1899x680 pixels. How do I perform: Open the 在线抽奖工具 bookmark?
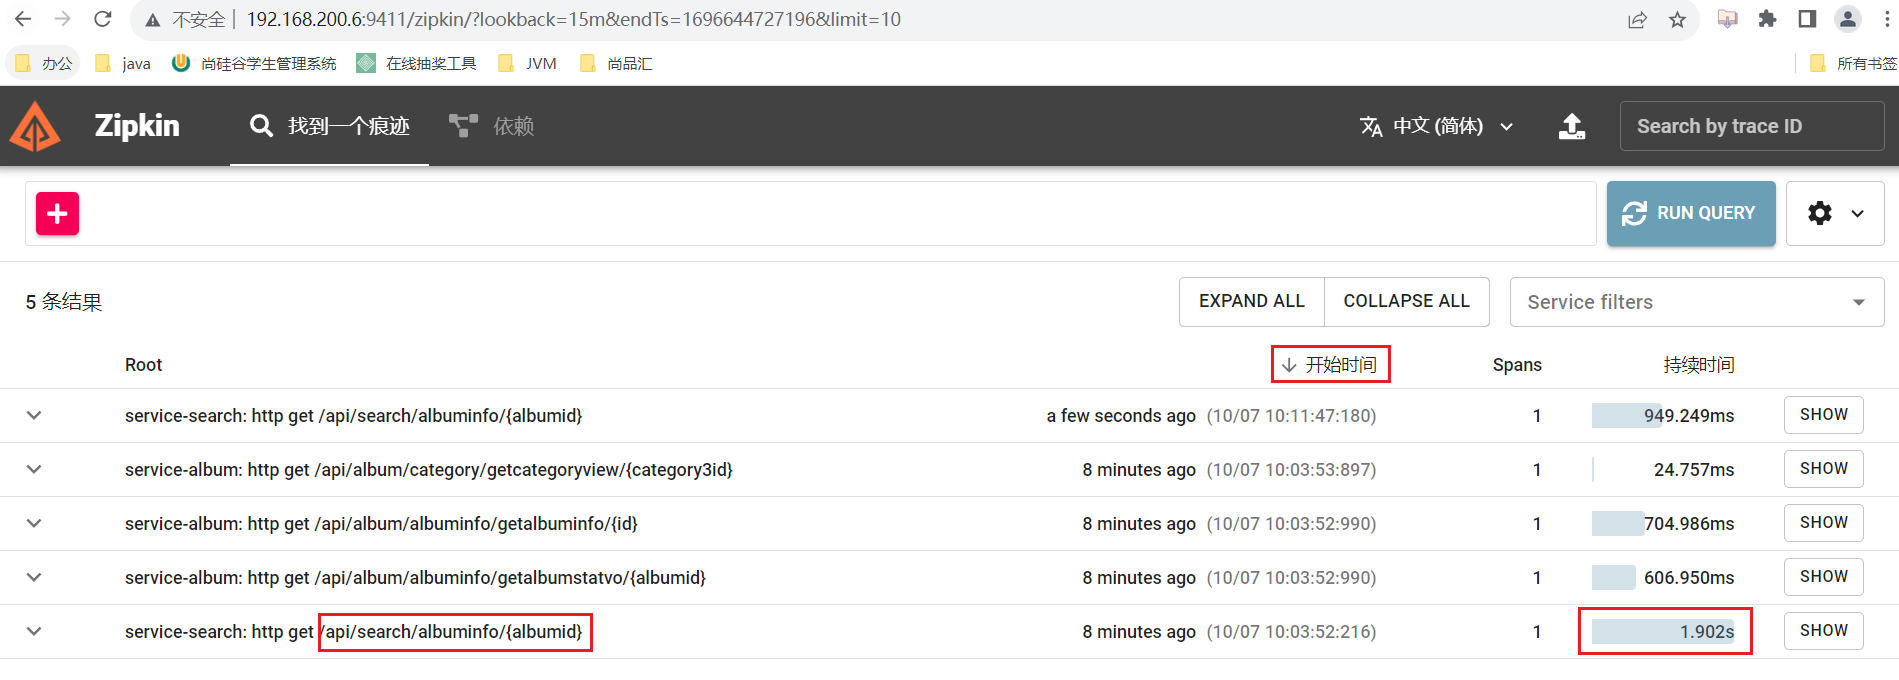417,63
